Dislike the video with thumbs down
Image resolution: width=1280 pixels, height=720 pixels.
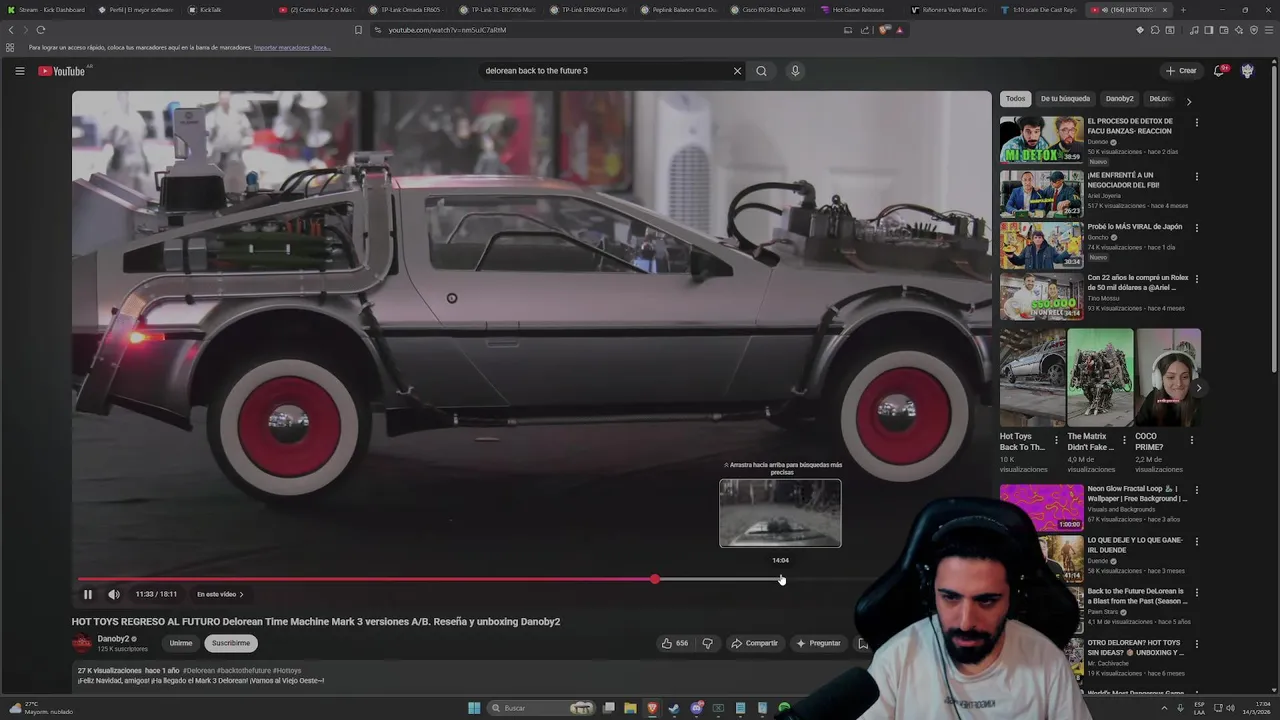pos(707,643)
